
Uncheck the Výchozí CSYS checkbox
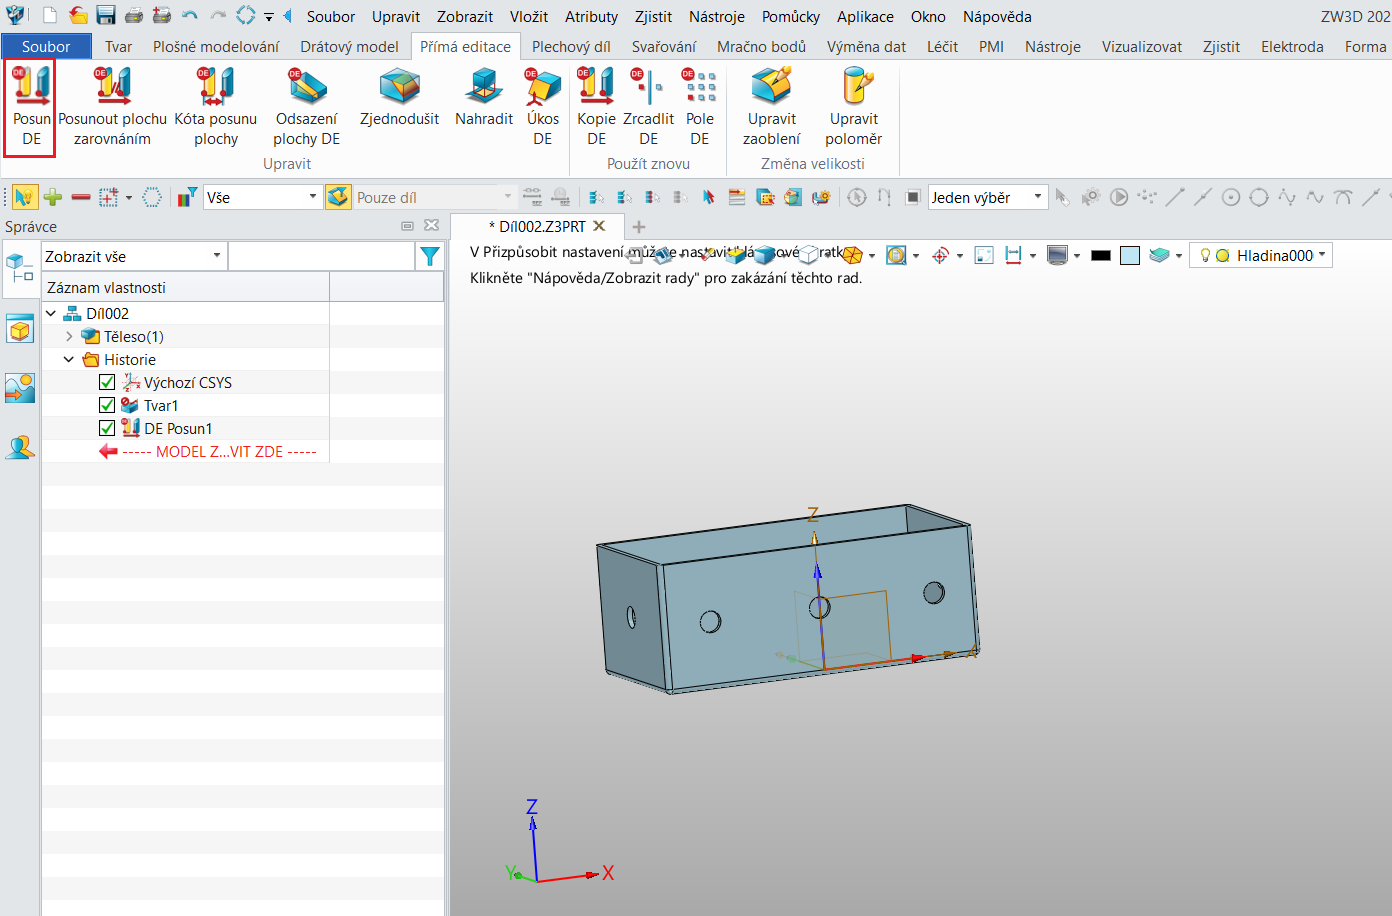[107, 382]
